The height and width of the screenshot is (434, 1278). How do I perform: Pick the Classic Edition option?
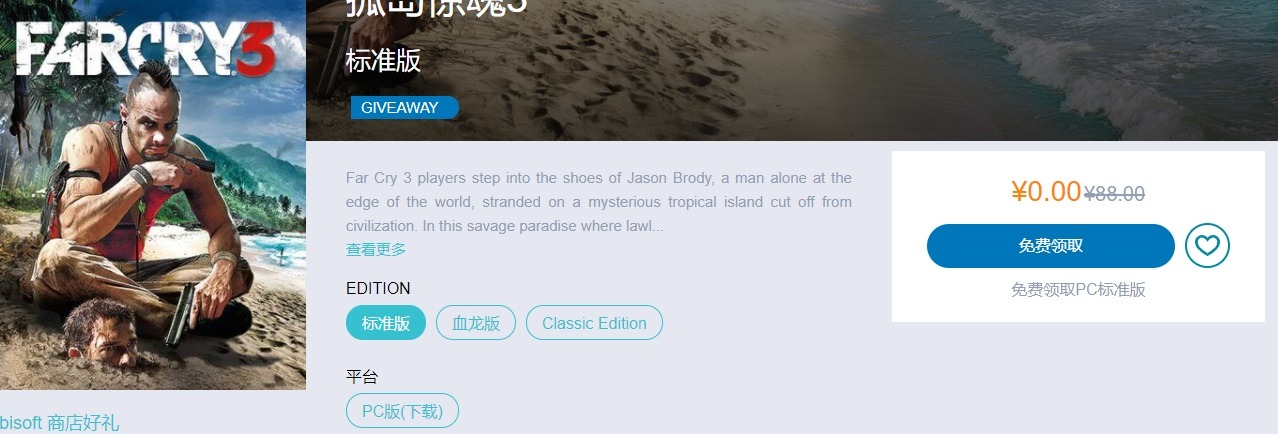[x=594, y=323]
